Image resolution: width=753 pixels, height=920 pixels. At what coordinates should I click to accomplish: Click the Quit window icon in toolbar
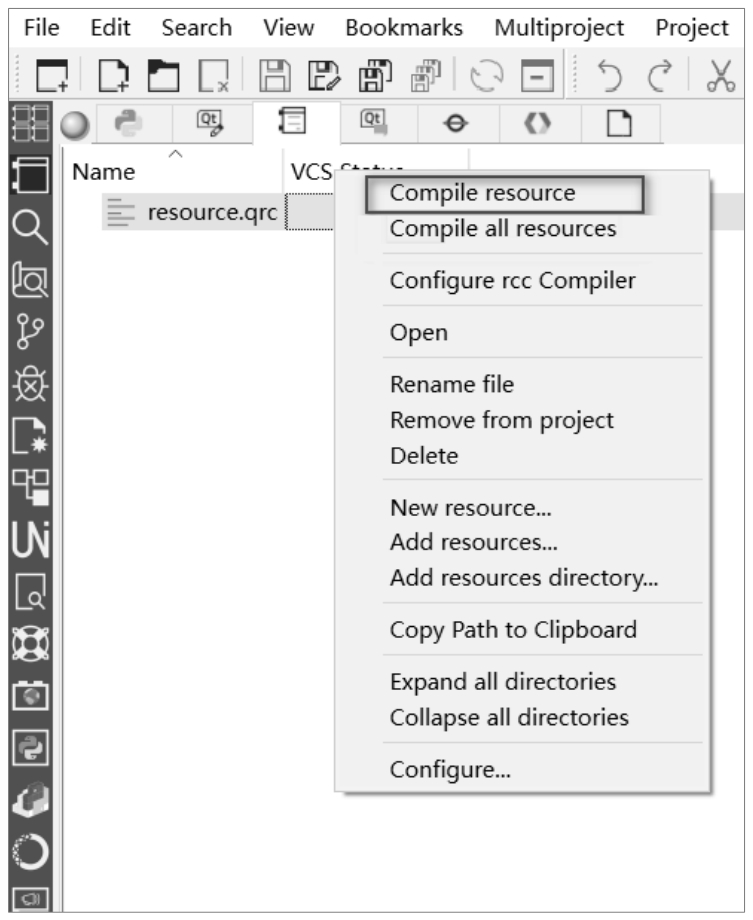pos(538,75)
